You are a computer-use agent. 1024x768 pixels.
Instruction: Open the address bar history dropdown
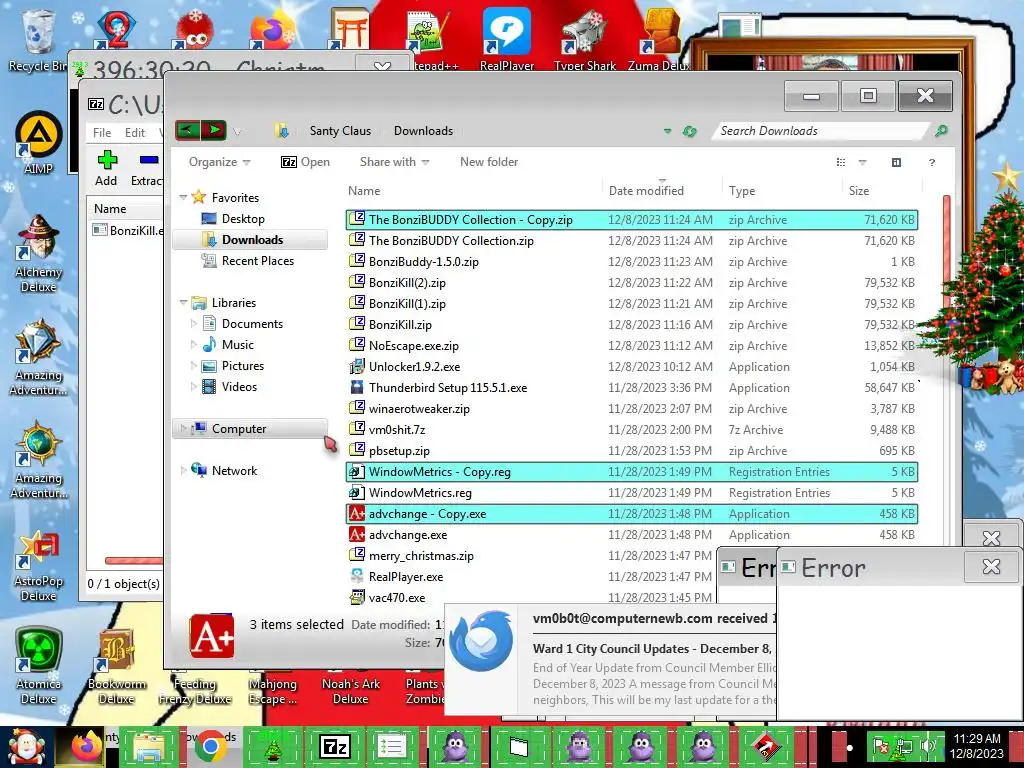point(667,131)
